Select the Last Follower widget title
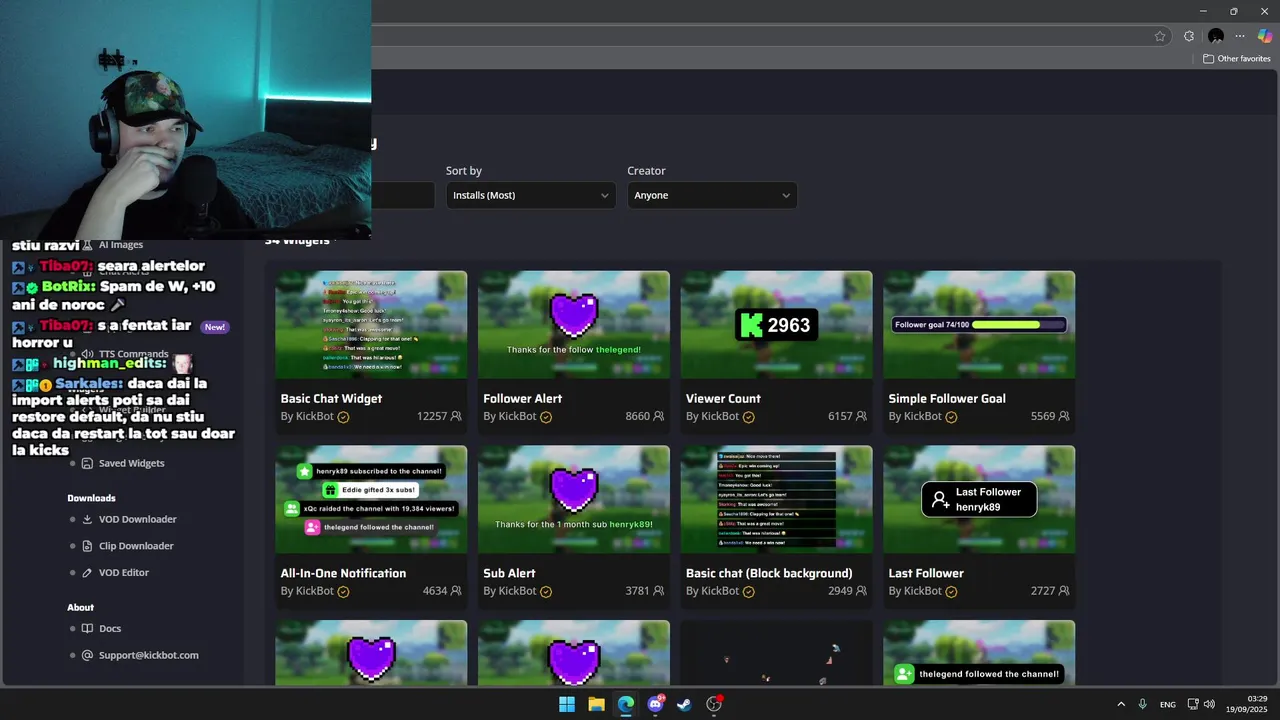This screenshot has width=1280, height=720. 926,573
